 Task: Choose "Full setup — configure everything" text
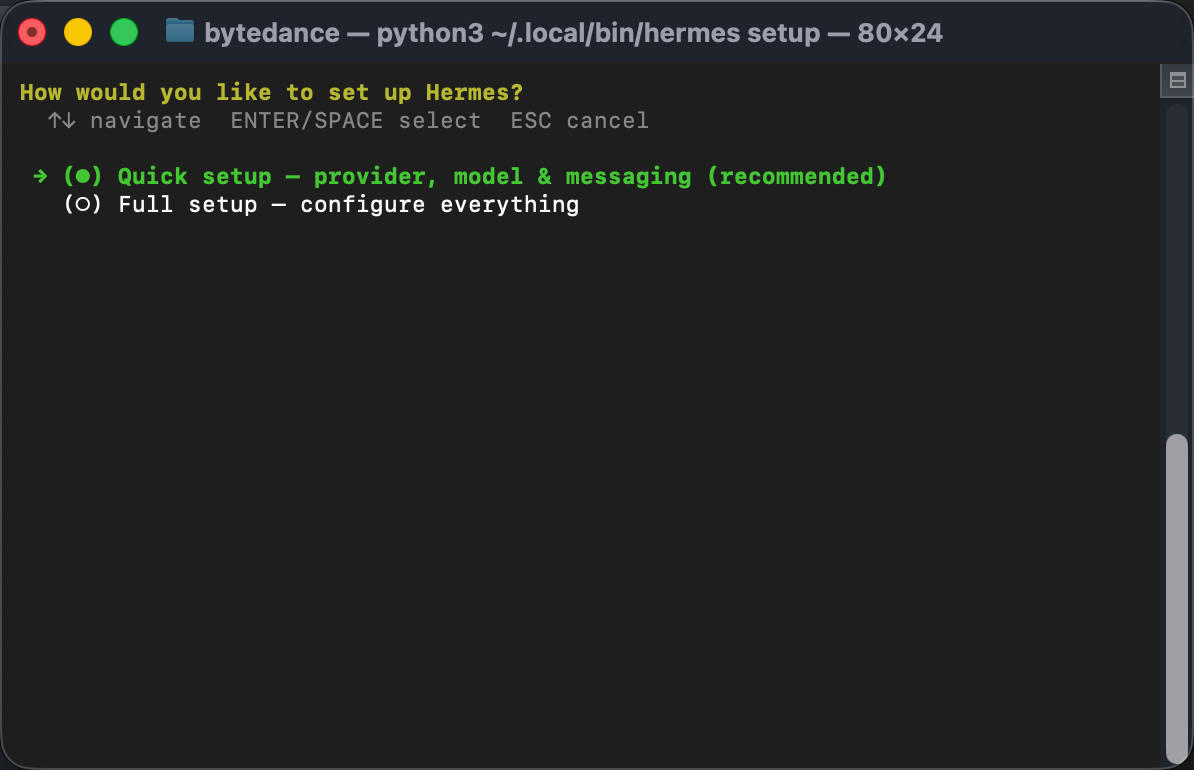(x=348, y=205)
